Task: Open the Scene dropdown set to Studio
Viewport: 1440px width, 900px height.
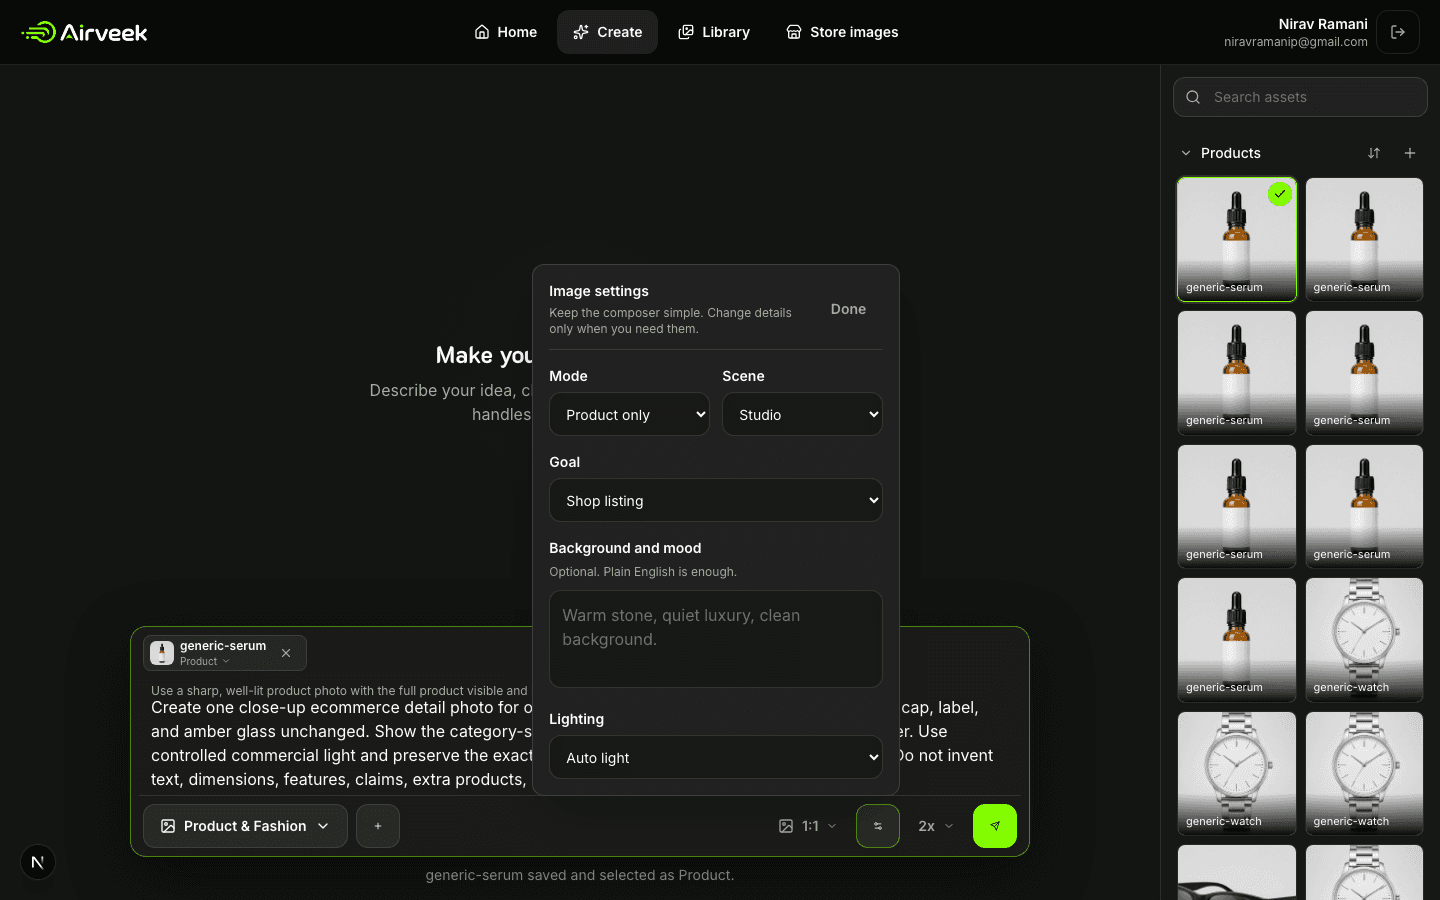Action: tap(802, 414)
